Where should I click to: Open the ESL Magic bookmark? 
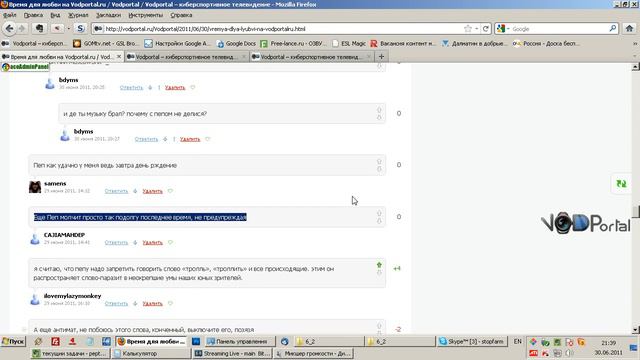click(349, 43)
